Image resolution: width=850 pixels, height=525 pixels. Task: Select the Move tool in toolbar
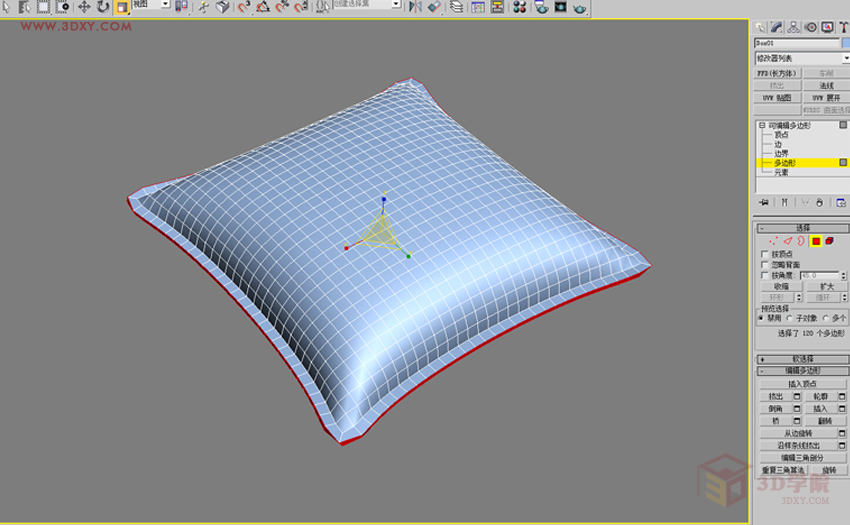coord(84,7)
